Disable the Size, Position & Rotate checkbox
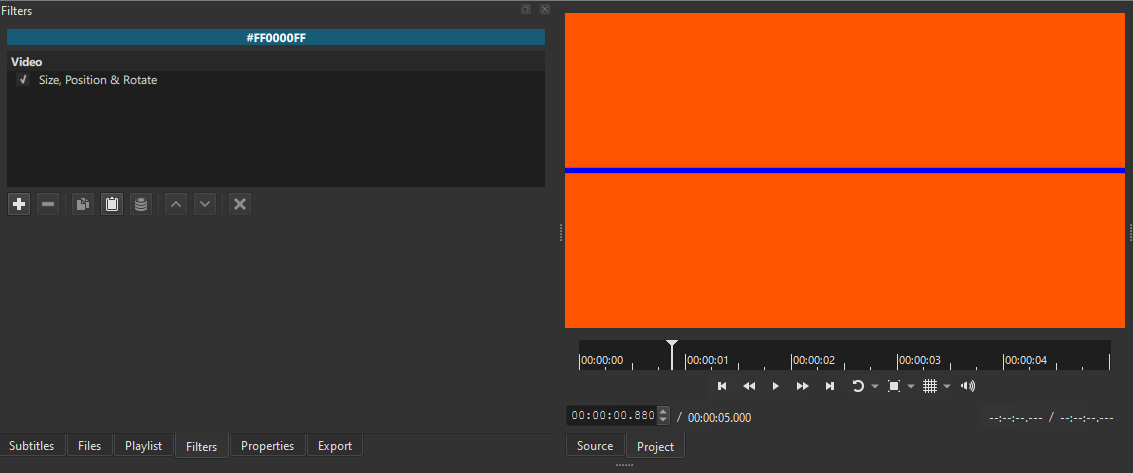1133x473 pixels. coord(23,80)
